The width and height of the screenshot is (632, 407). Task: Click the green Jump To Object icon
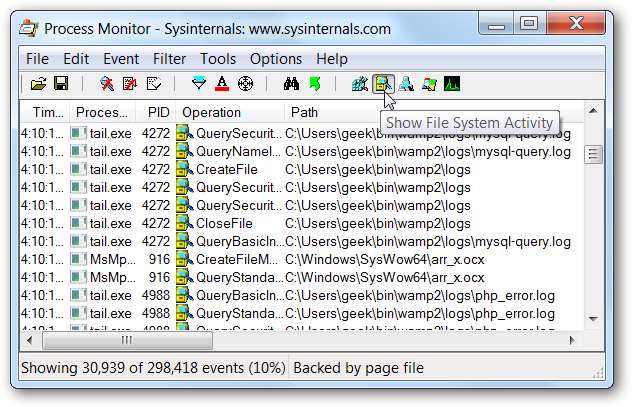point(314,84)
